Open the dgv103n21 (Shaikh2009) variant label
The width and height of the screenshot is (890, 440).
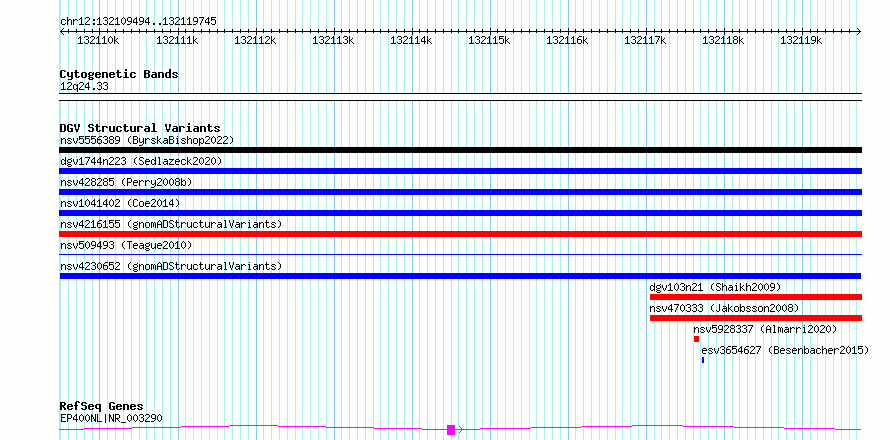(715, 287)
